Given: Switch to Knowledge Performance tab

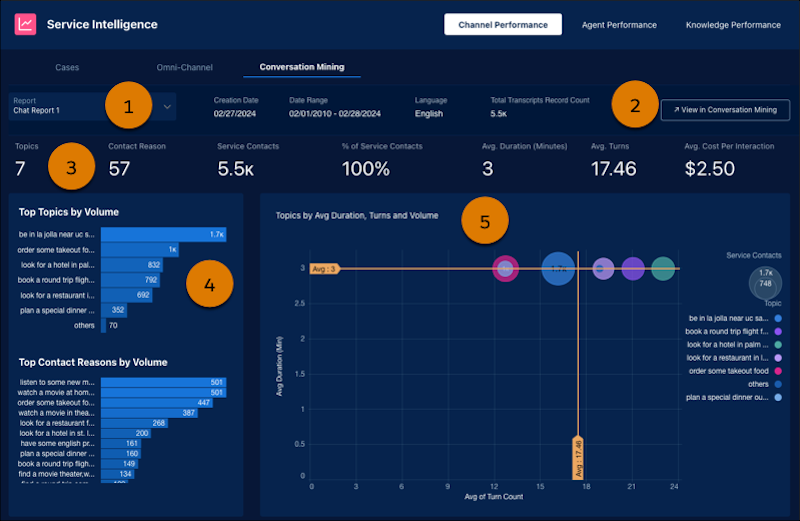Looking at the screenshot, I should click(x=733, y=25).
